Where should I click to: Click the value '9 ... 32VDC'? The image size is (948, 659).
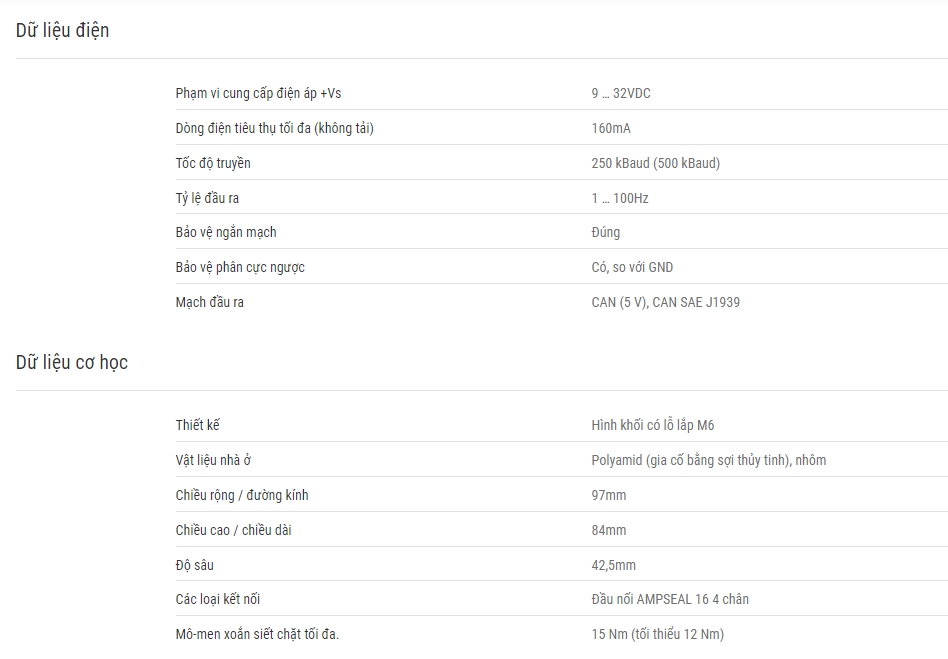621,93
